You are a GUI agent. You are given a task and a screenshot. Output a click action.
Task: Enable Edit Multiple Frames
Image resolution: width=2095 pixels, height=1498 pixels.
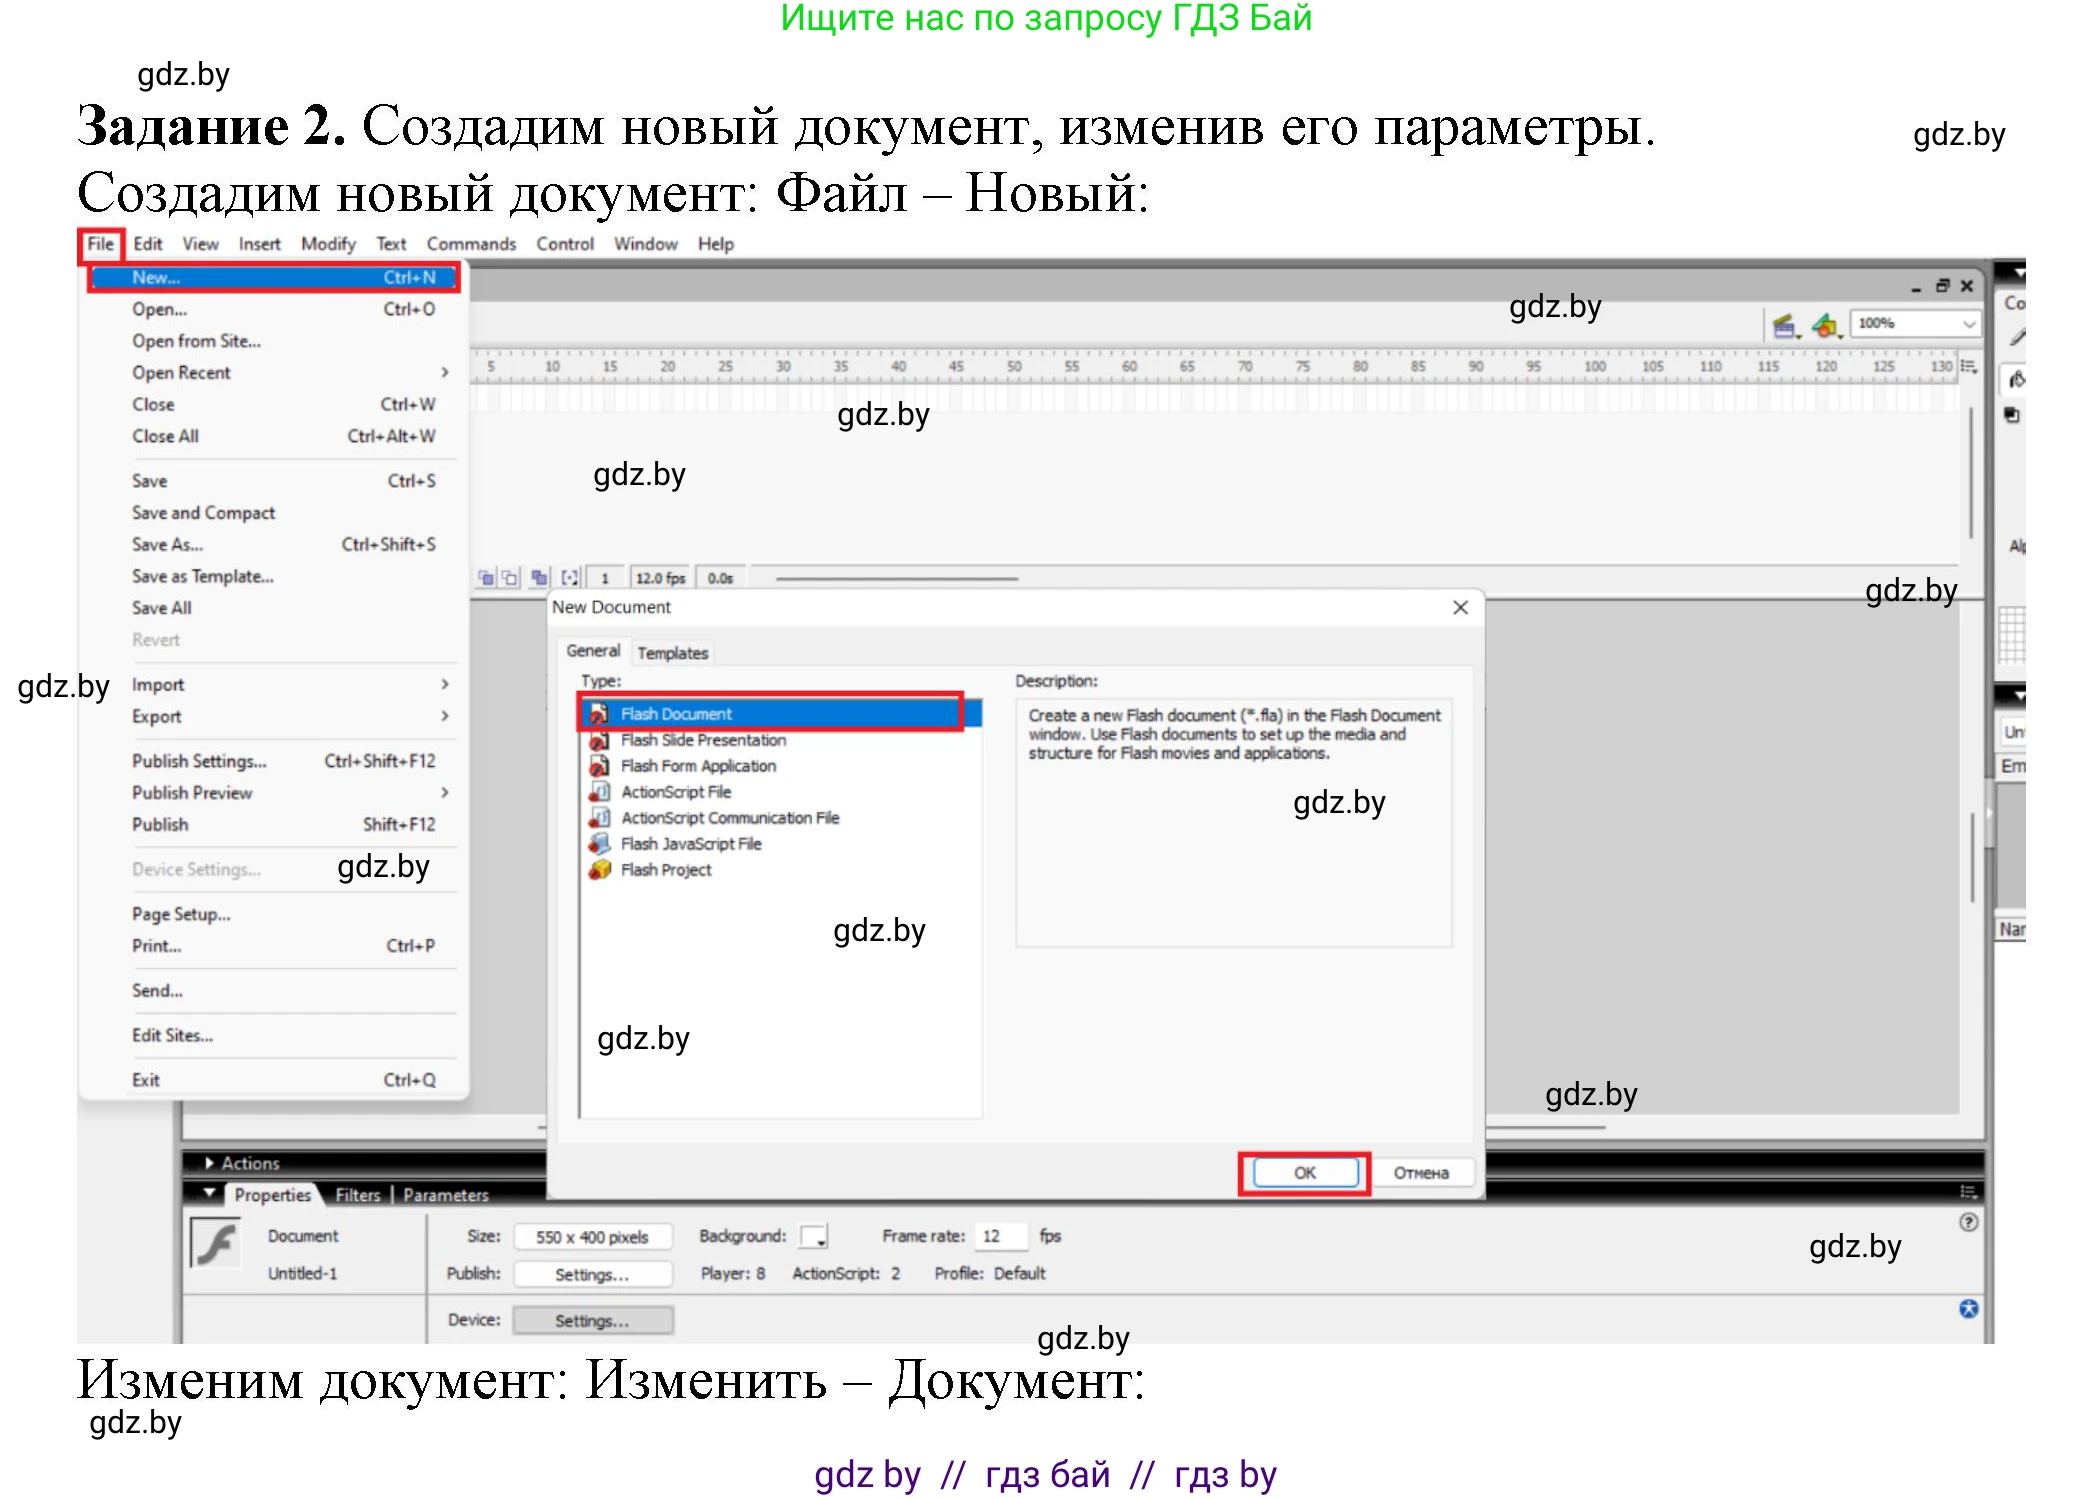click(540, 577)
